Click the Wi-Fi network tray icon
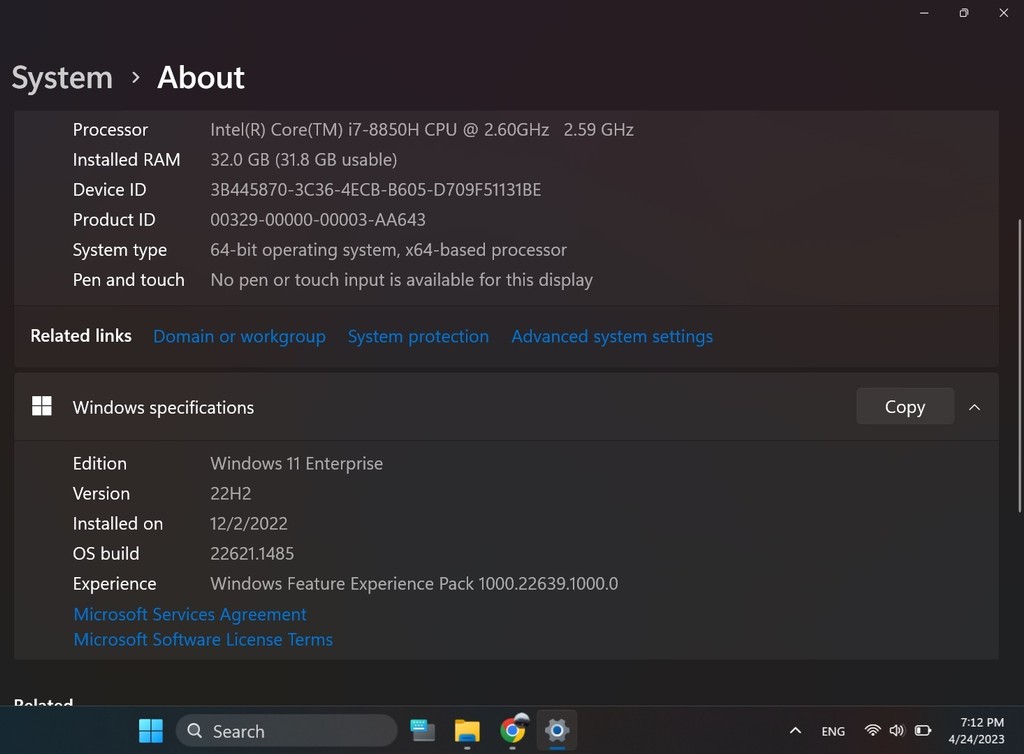 click(872, 731)
